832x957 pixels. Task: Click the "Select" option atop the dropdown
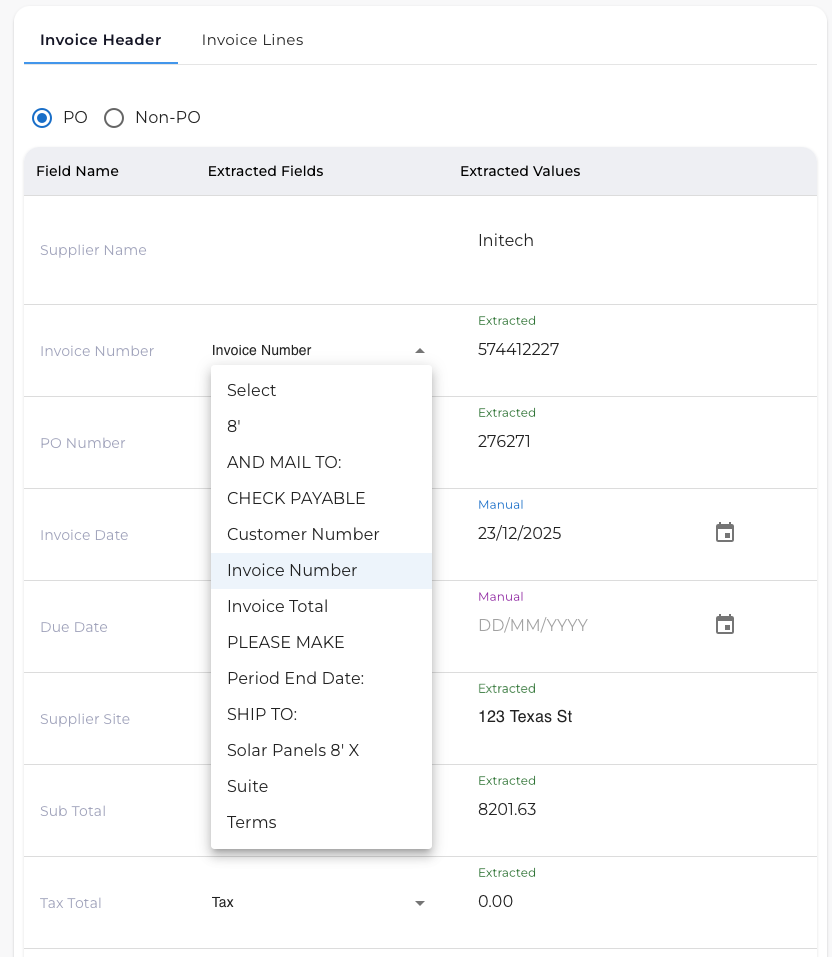[251, 390]
